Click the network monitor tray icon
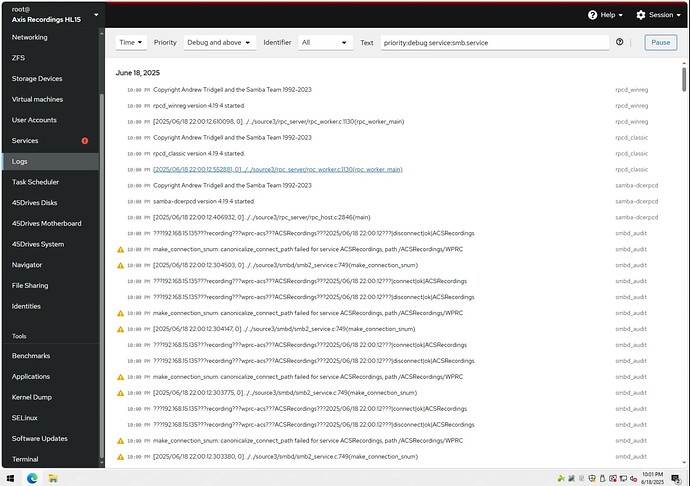This screenshot has width=690, height=486. (623, 479)
